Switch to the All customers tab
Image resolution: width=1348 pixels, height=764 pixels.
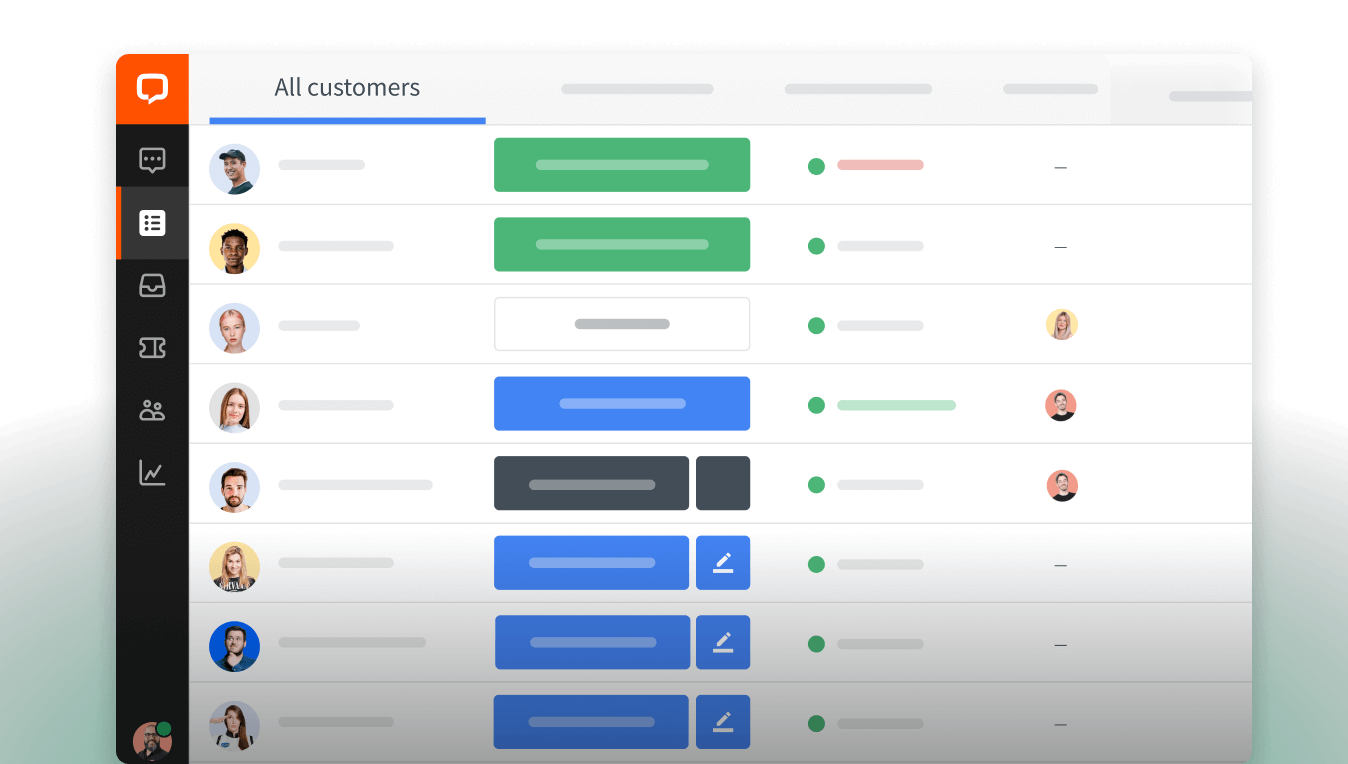pyautogui.click(x=347, y=88)
